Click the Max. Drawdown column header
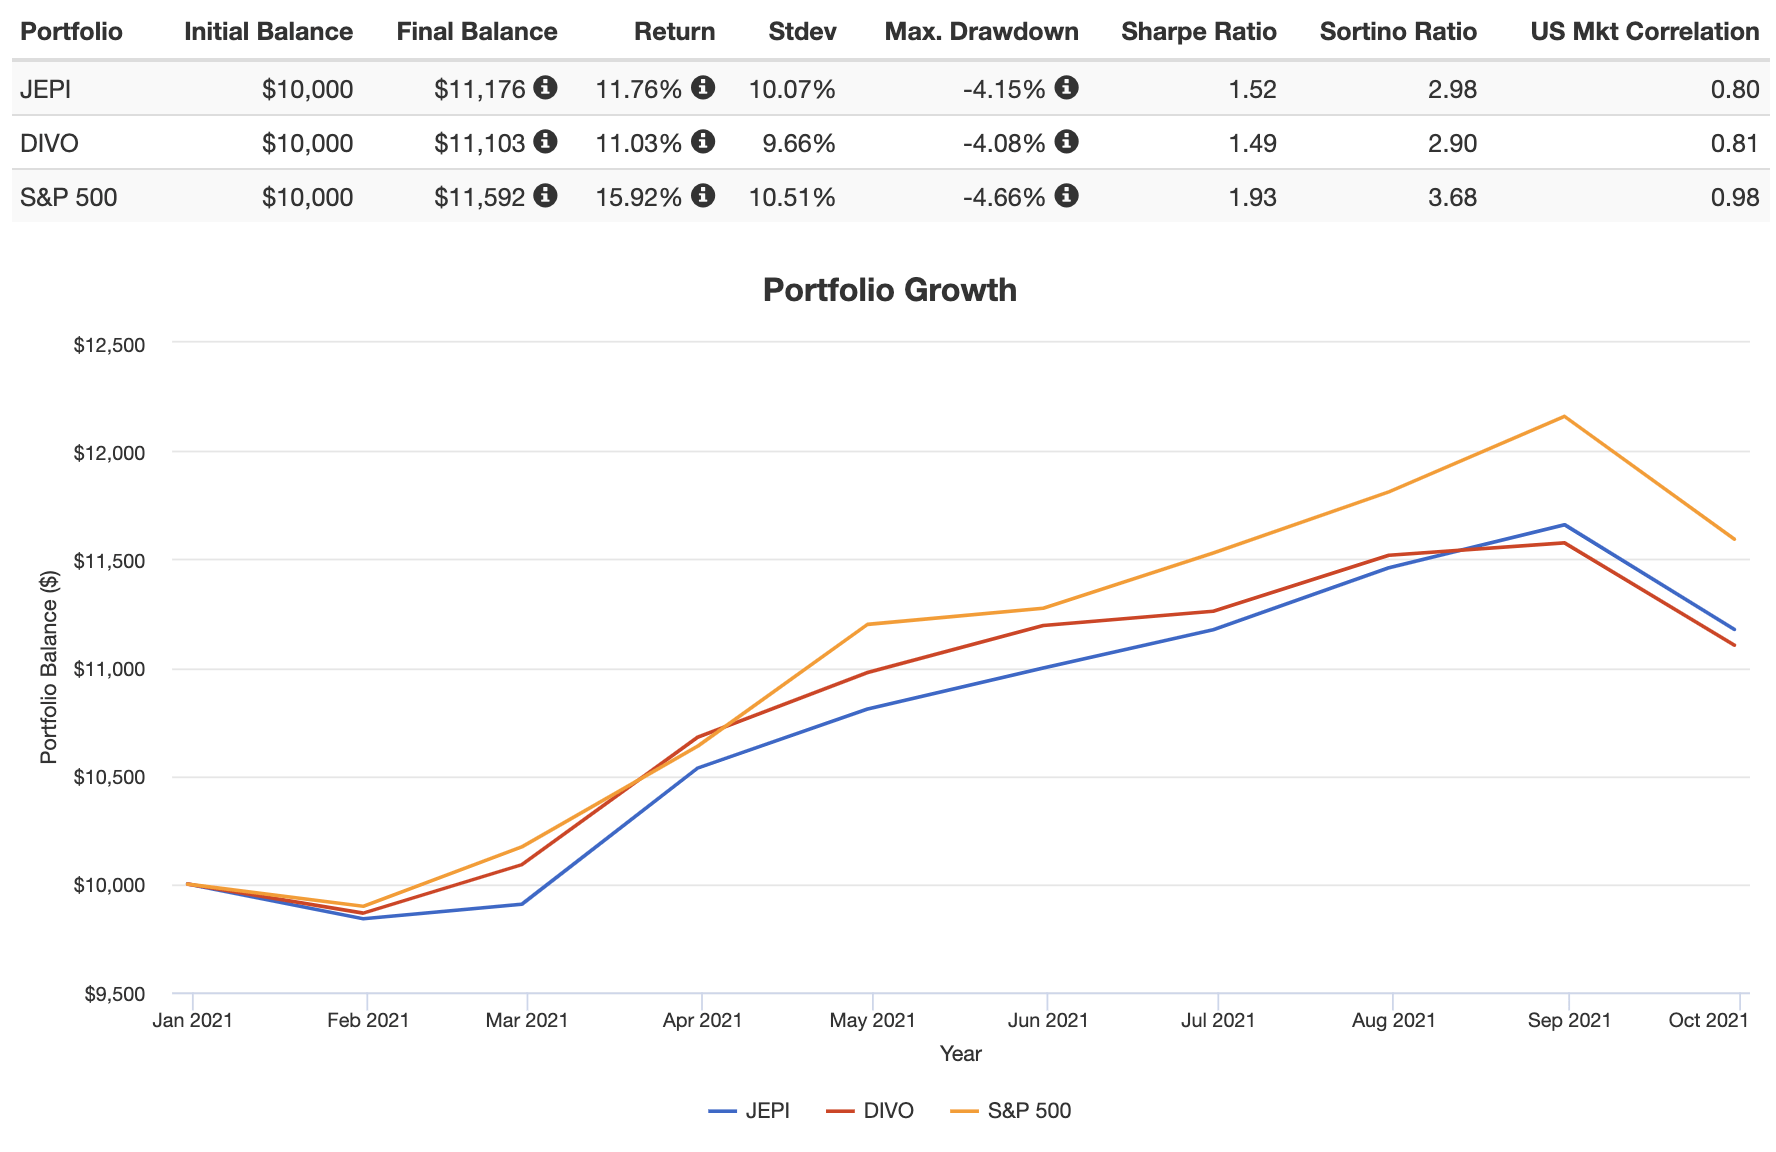Screen dimensions: 1776x1152 [981, 32]
